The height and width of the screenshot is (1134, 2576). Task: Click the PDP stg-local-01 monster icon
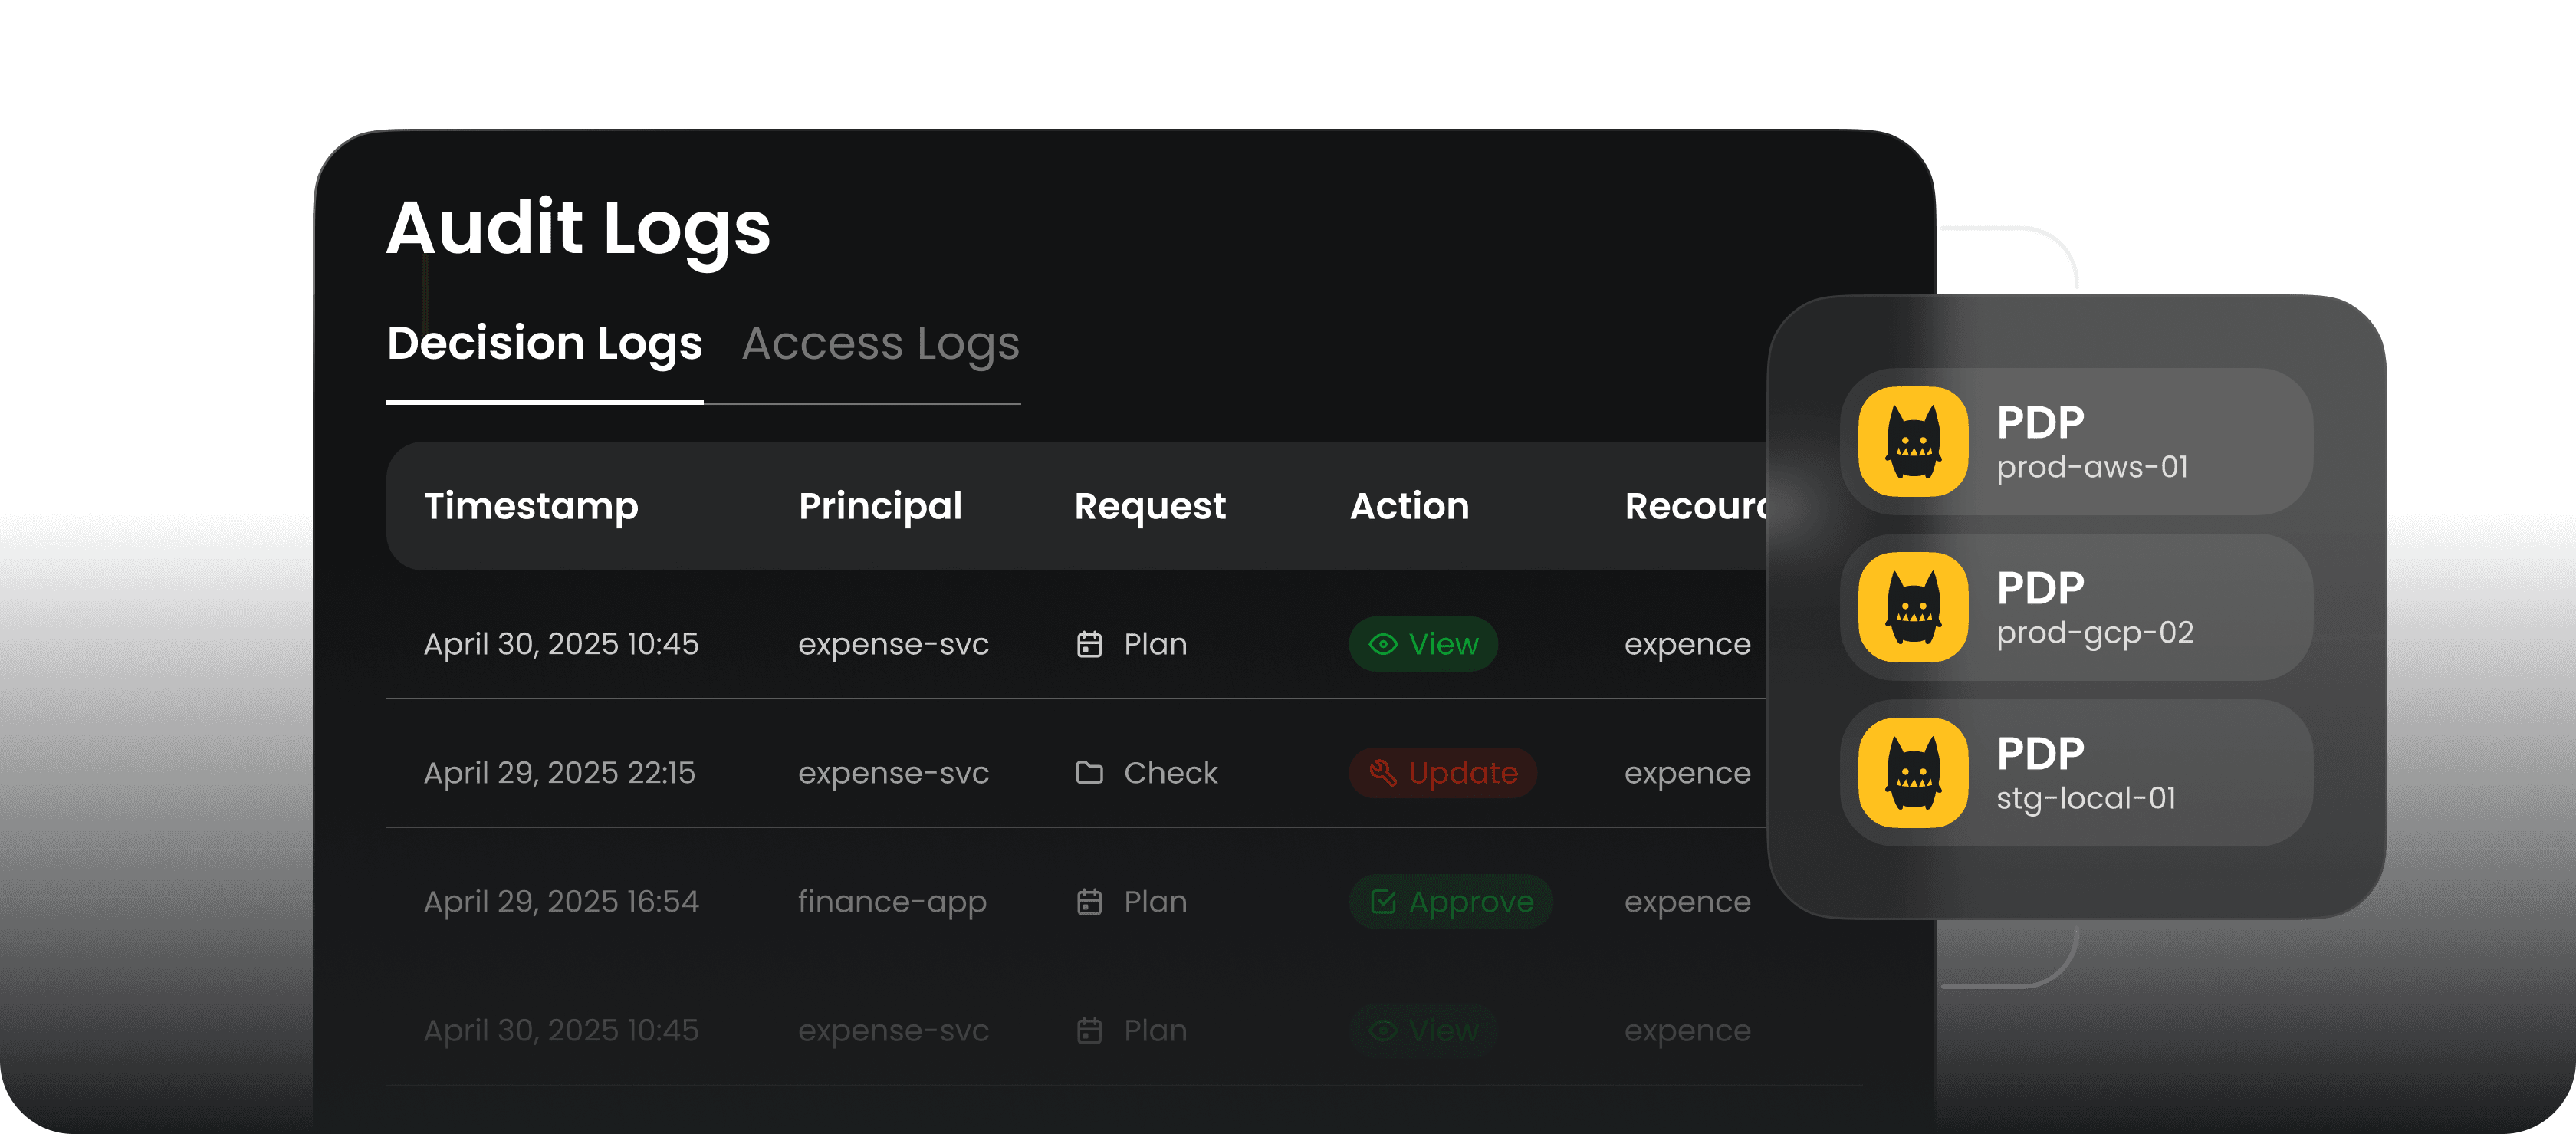click(1912, 773)
